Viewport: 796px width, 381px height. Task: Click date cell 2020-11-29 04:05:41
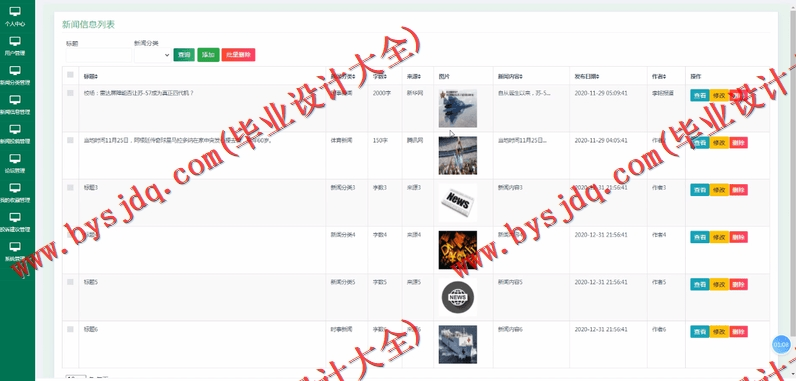601,141
